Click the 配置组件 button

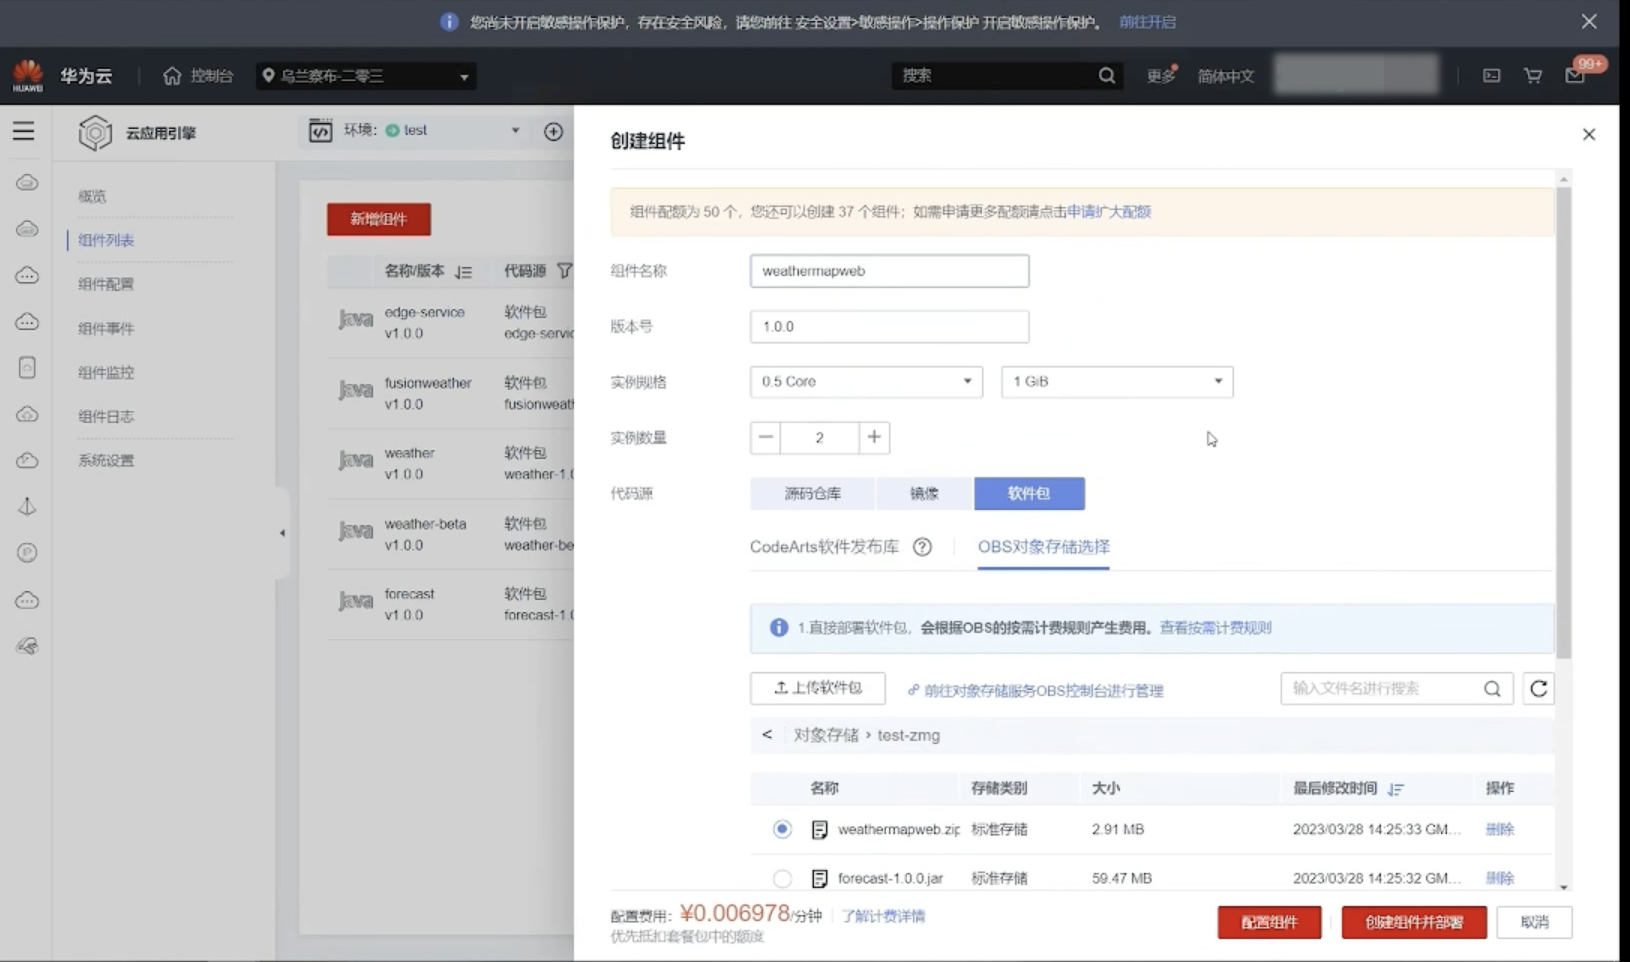1269,922
